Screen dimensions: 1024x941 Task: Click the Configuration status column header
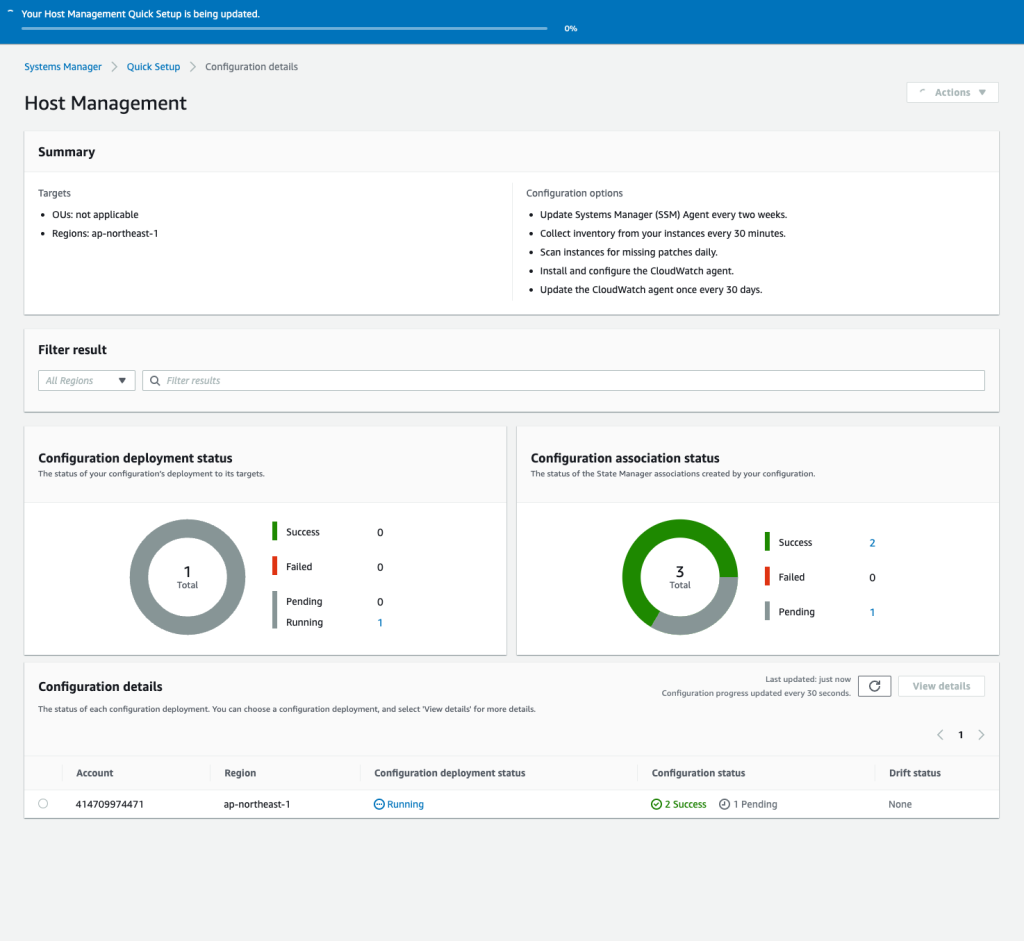[698, 773]
